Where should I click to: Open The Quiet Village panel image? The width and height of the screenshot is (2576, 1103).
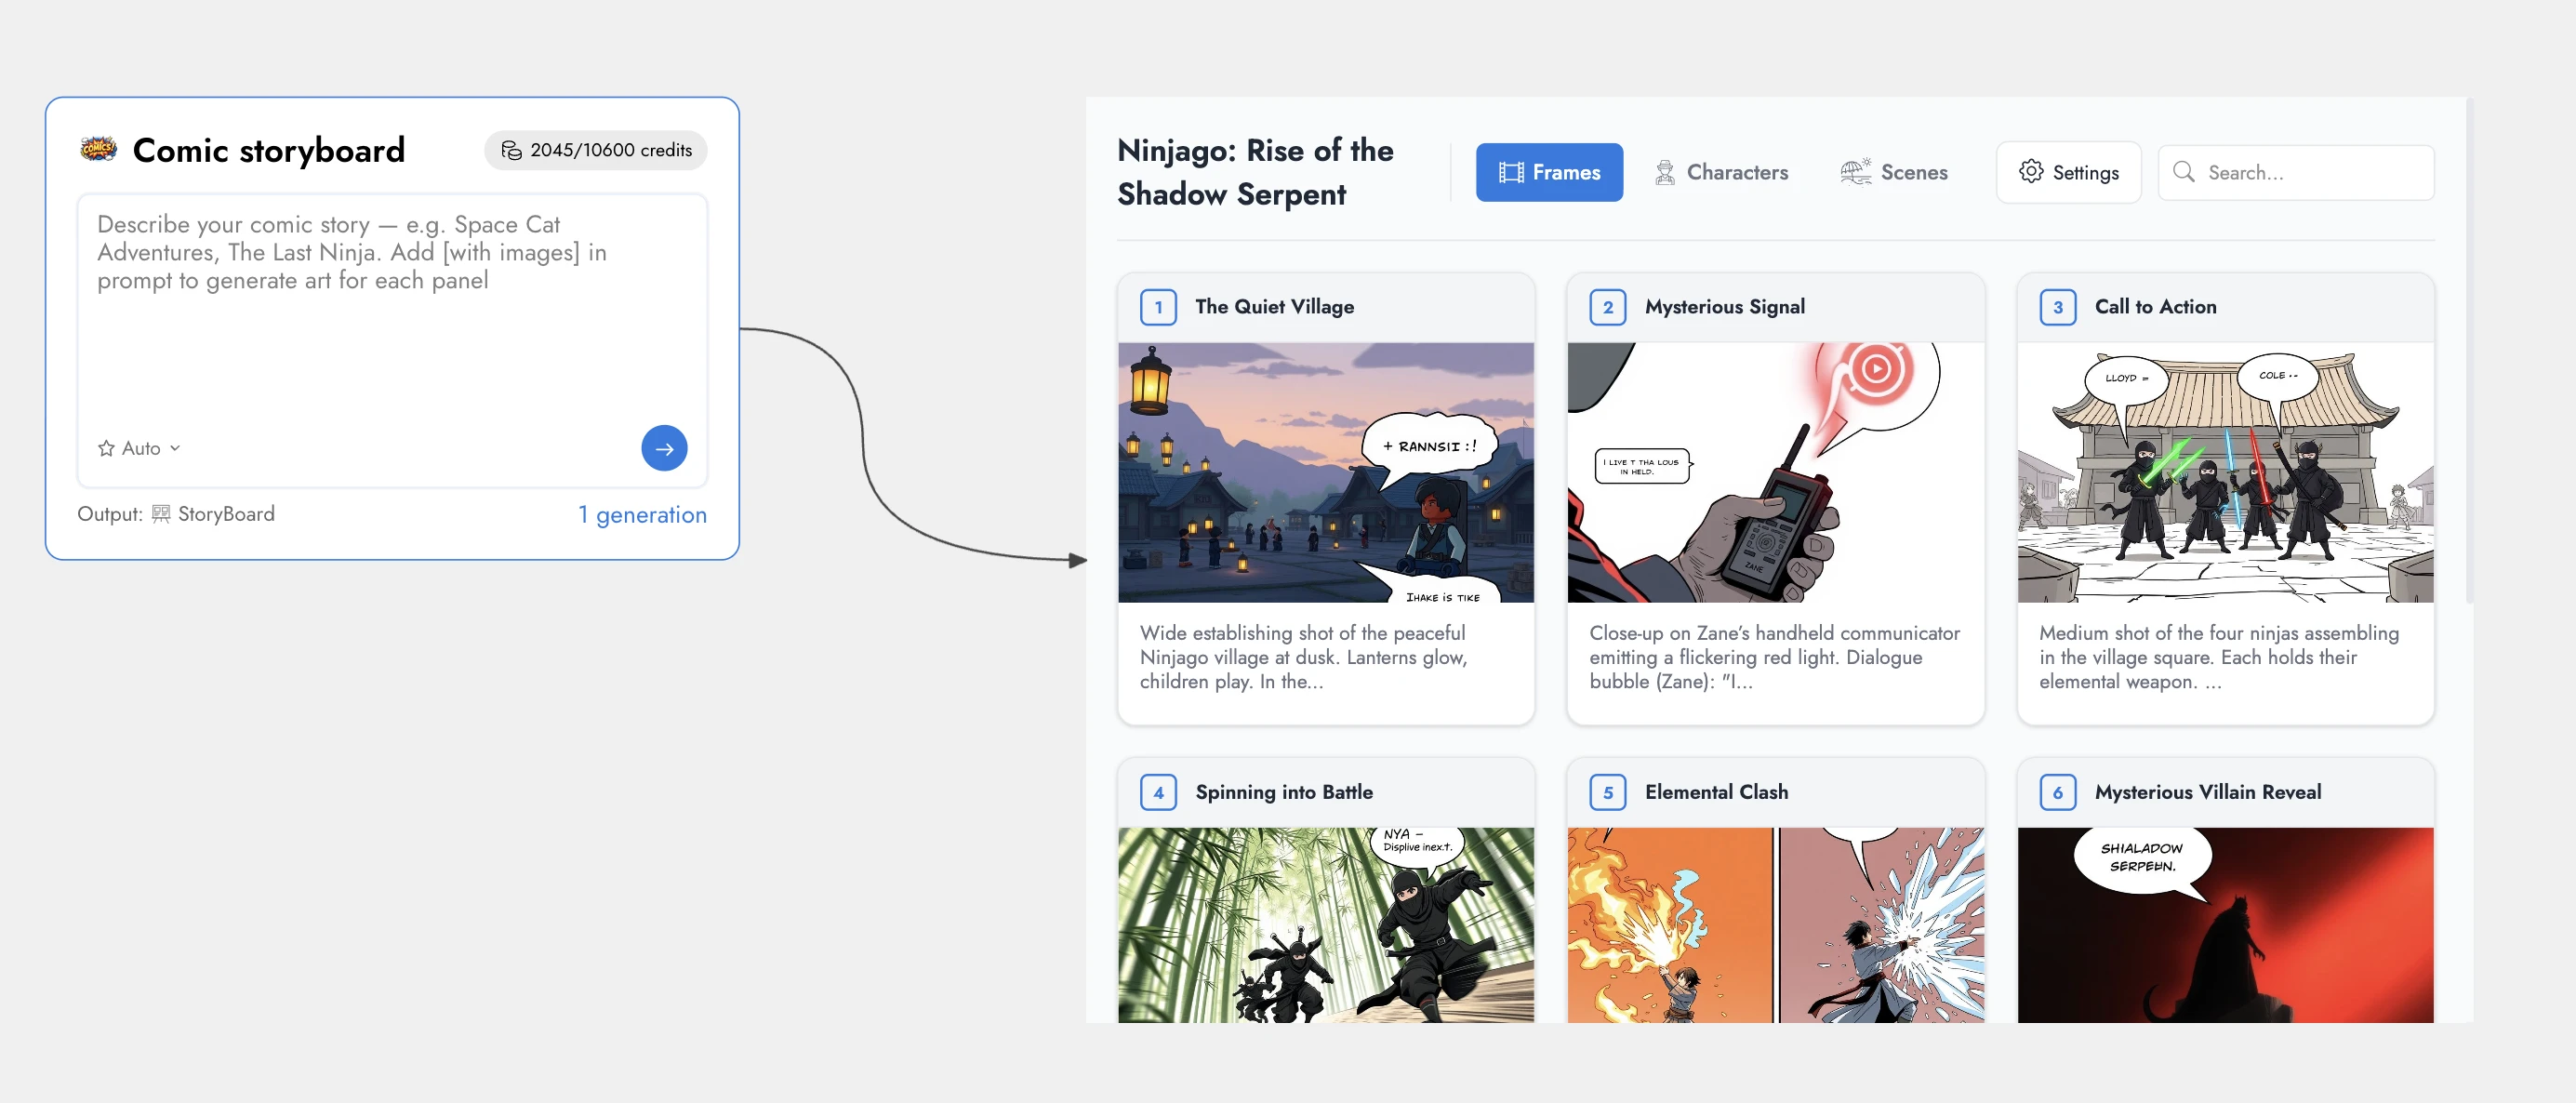pyautogui.click(x=1325, y=472)
